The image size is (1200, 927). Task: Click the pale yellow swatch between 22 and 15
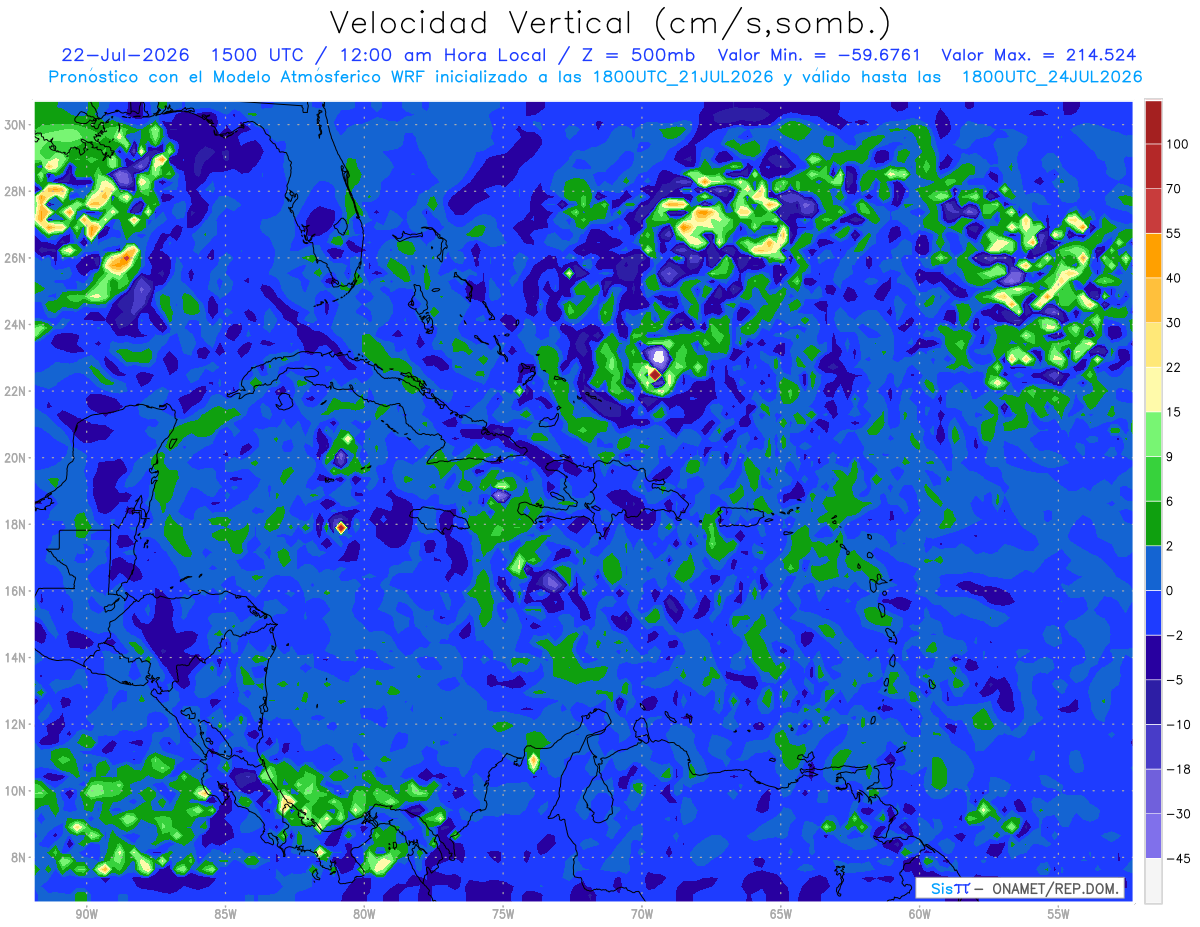tap(1153, 390)
